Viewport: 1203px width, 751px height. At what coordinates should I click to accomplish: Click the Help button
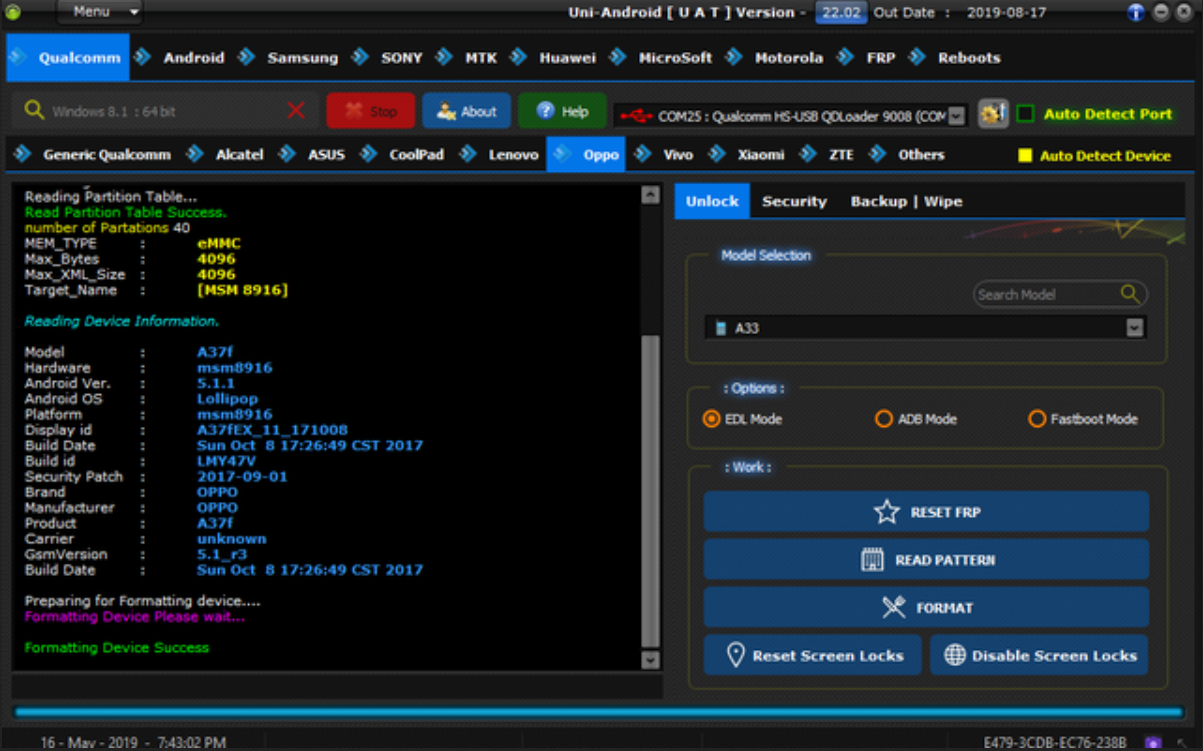(x=562, y=111)
